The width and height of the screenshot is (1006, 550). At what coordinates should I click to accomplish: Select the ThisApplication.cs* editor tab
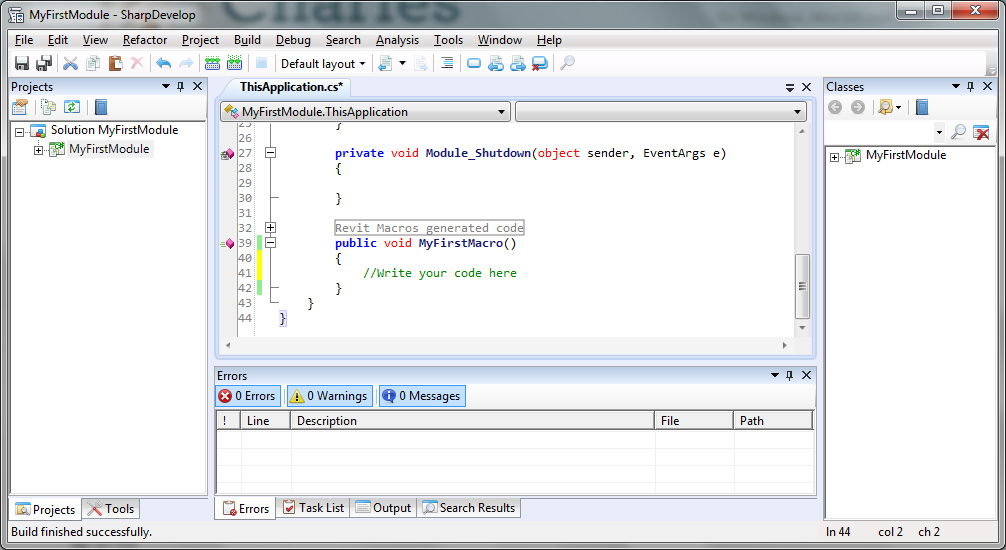pos(291,87)
